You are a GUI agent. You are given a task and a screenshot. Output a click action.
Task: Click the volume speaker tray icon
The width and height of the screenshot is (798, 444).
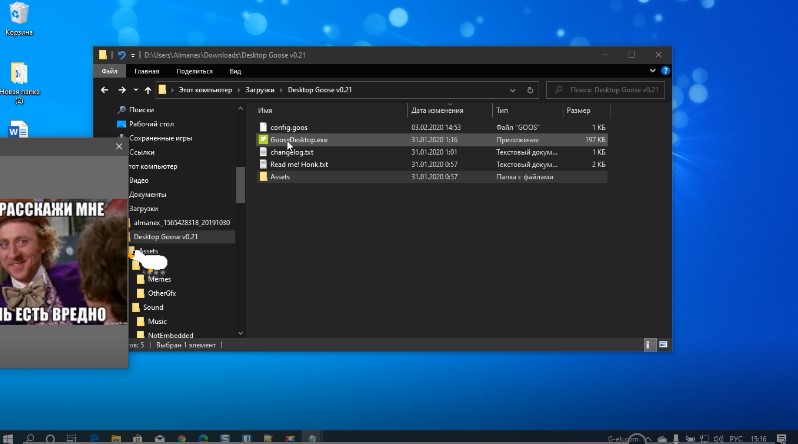[x=719, y=438]
